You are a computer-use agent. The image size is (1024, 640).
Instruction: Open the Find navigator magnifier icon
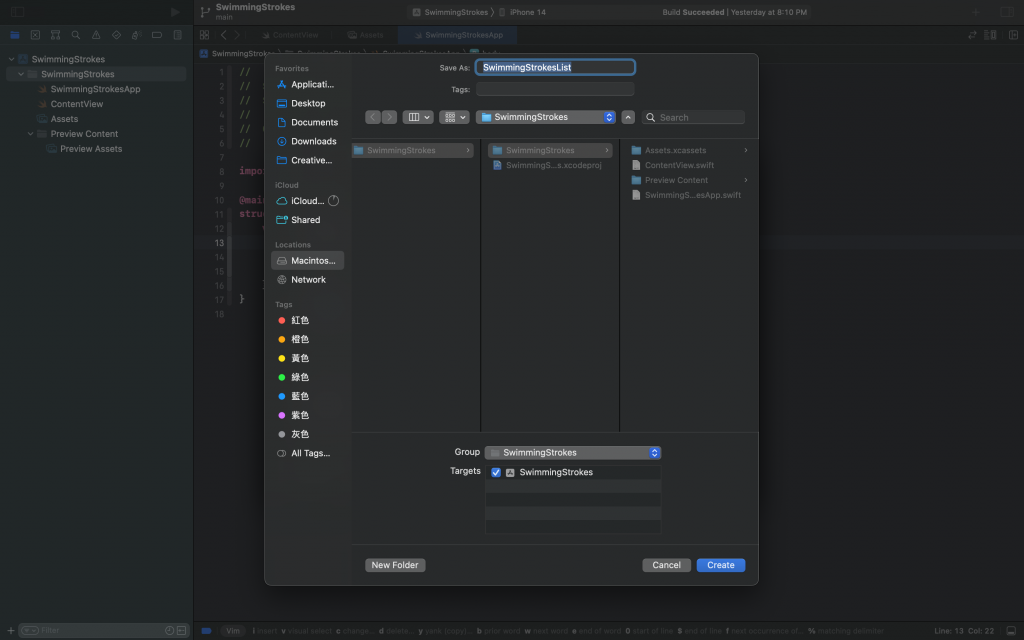point(76,35)
